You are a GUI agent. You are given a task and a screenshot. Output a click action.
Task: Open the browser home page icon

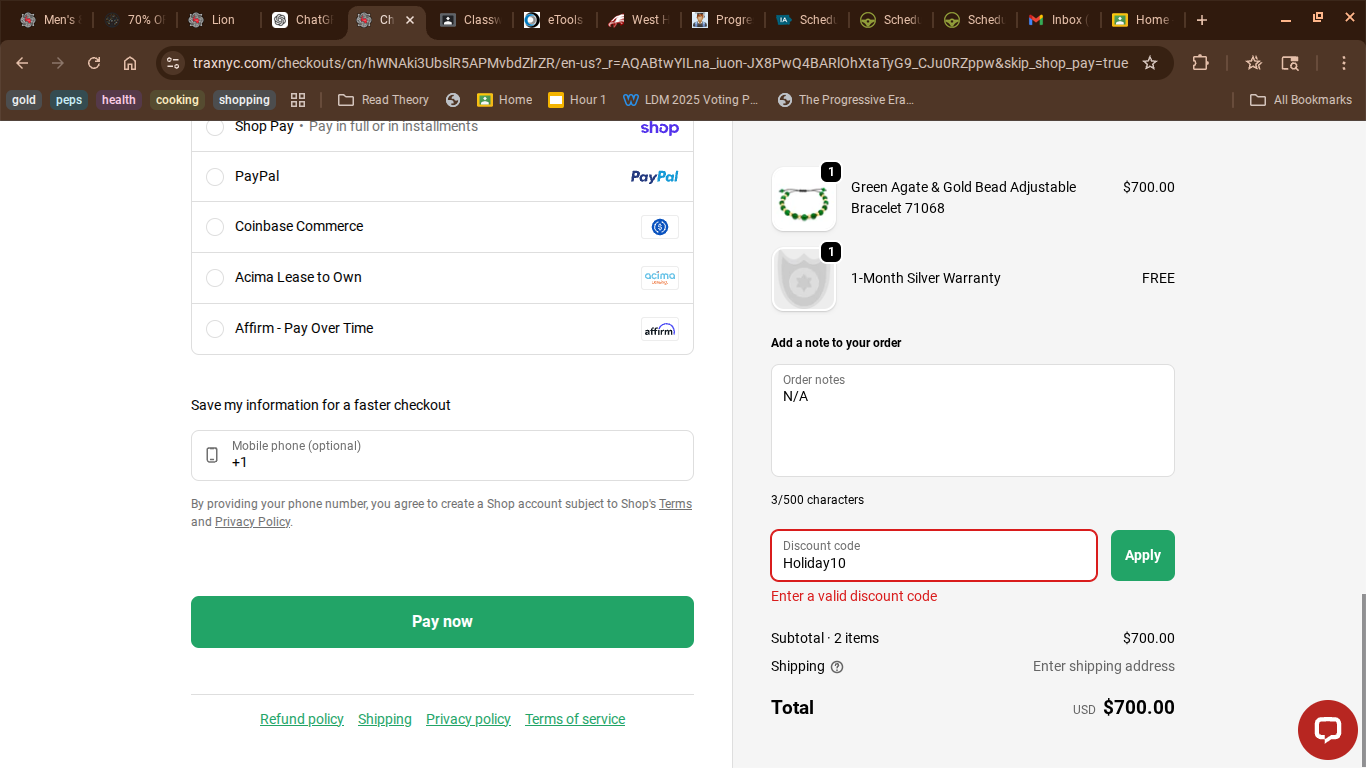pos(130,63)
